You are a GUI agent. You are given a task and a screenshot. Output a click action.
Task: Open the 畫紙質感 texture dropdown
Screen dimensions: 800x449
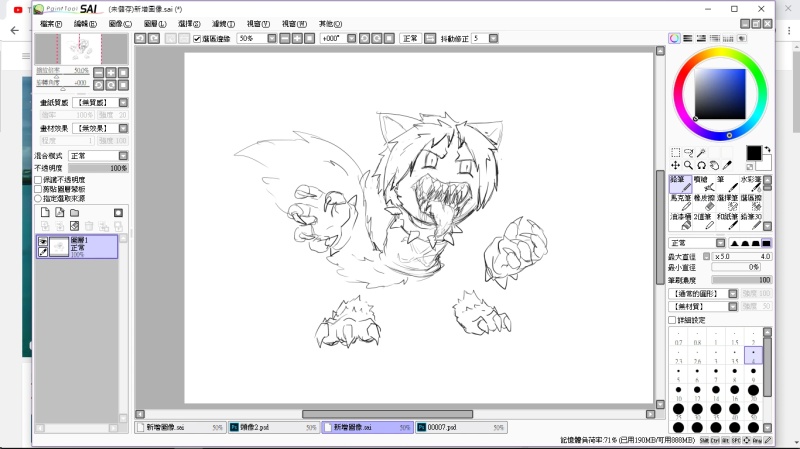click(x=123, y=103)
